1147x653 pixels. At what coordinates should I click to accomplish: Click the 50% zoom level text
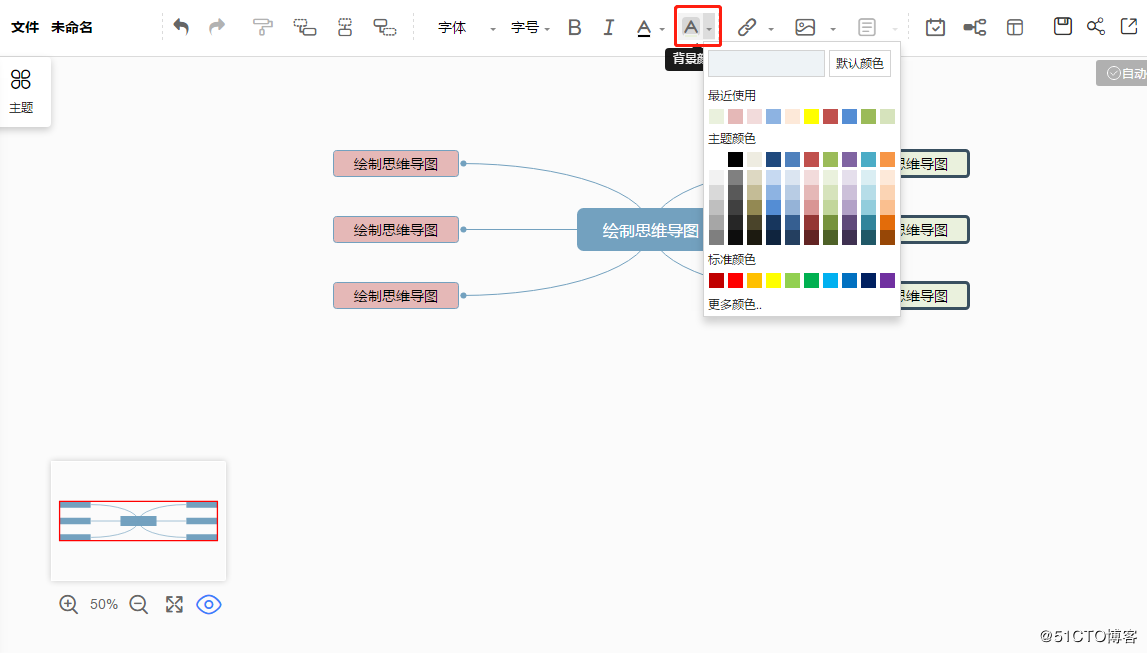pos(103,604)
